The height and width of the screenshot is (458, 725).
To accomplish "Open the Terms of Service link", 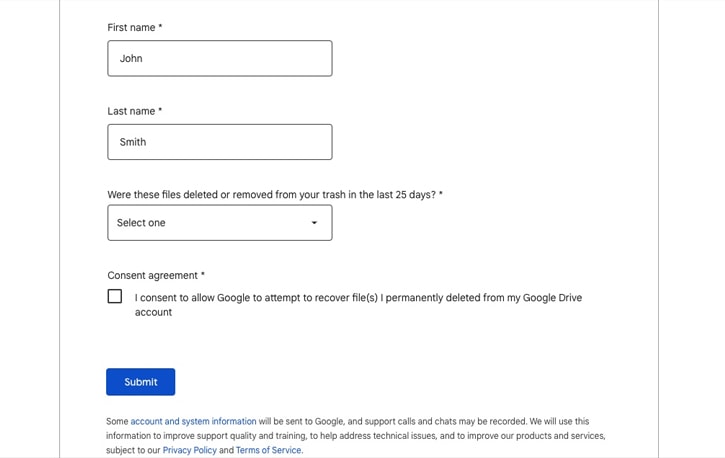I will click(x=269, y=450).
